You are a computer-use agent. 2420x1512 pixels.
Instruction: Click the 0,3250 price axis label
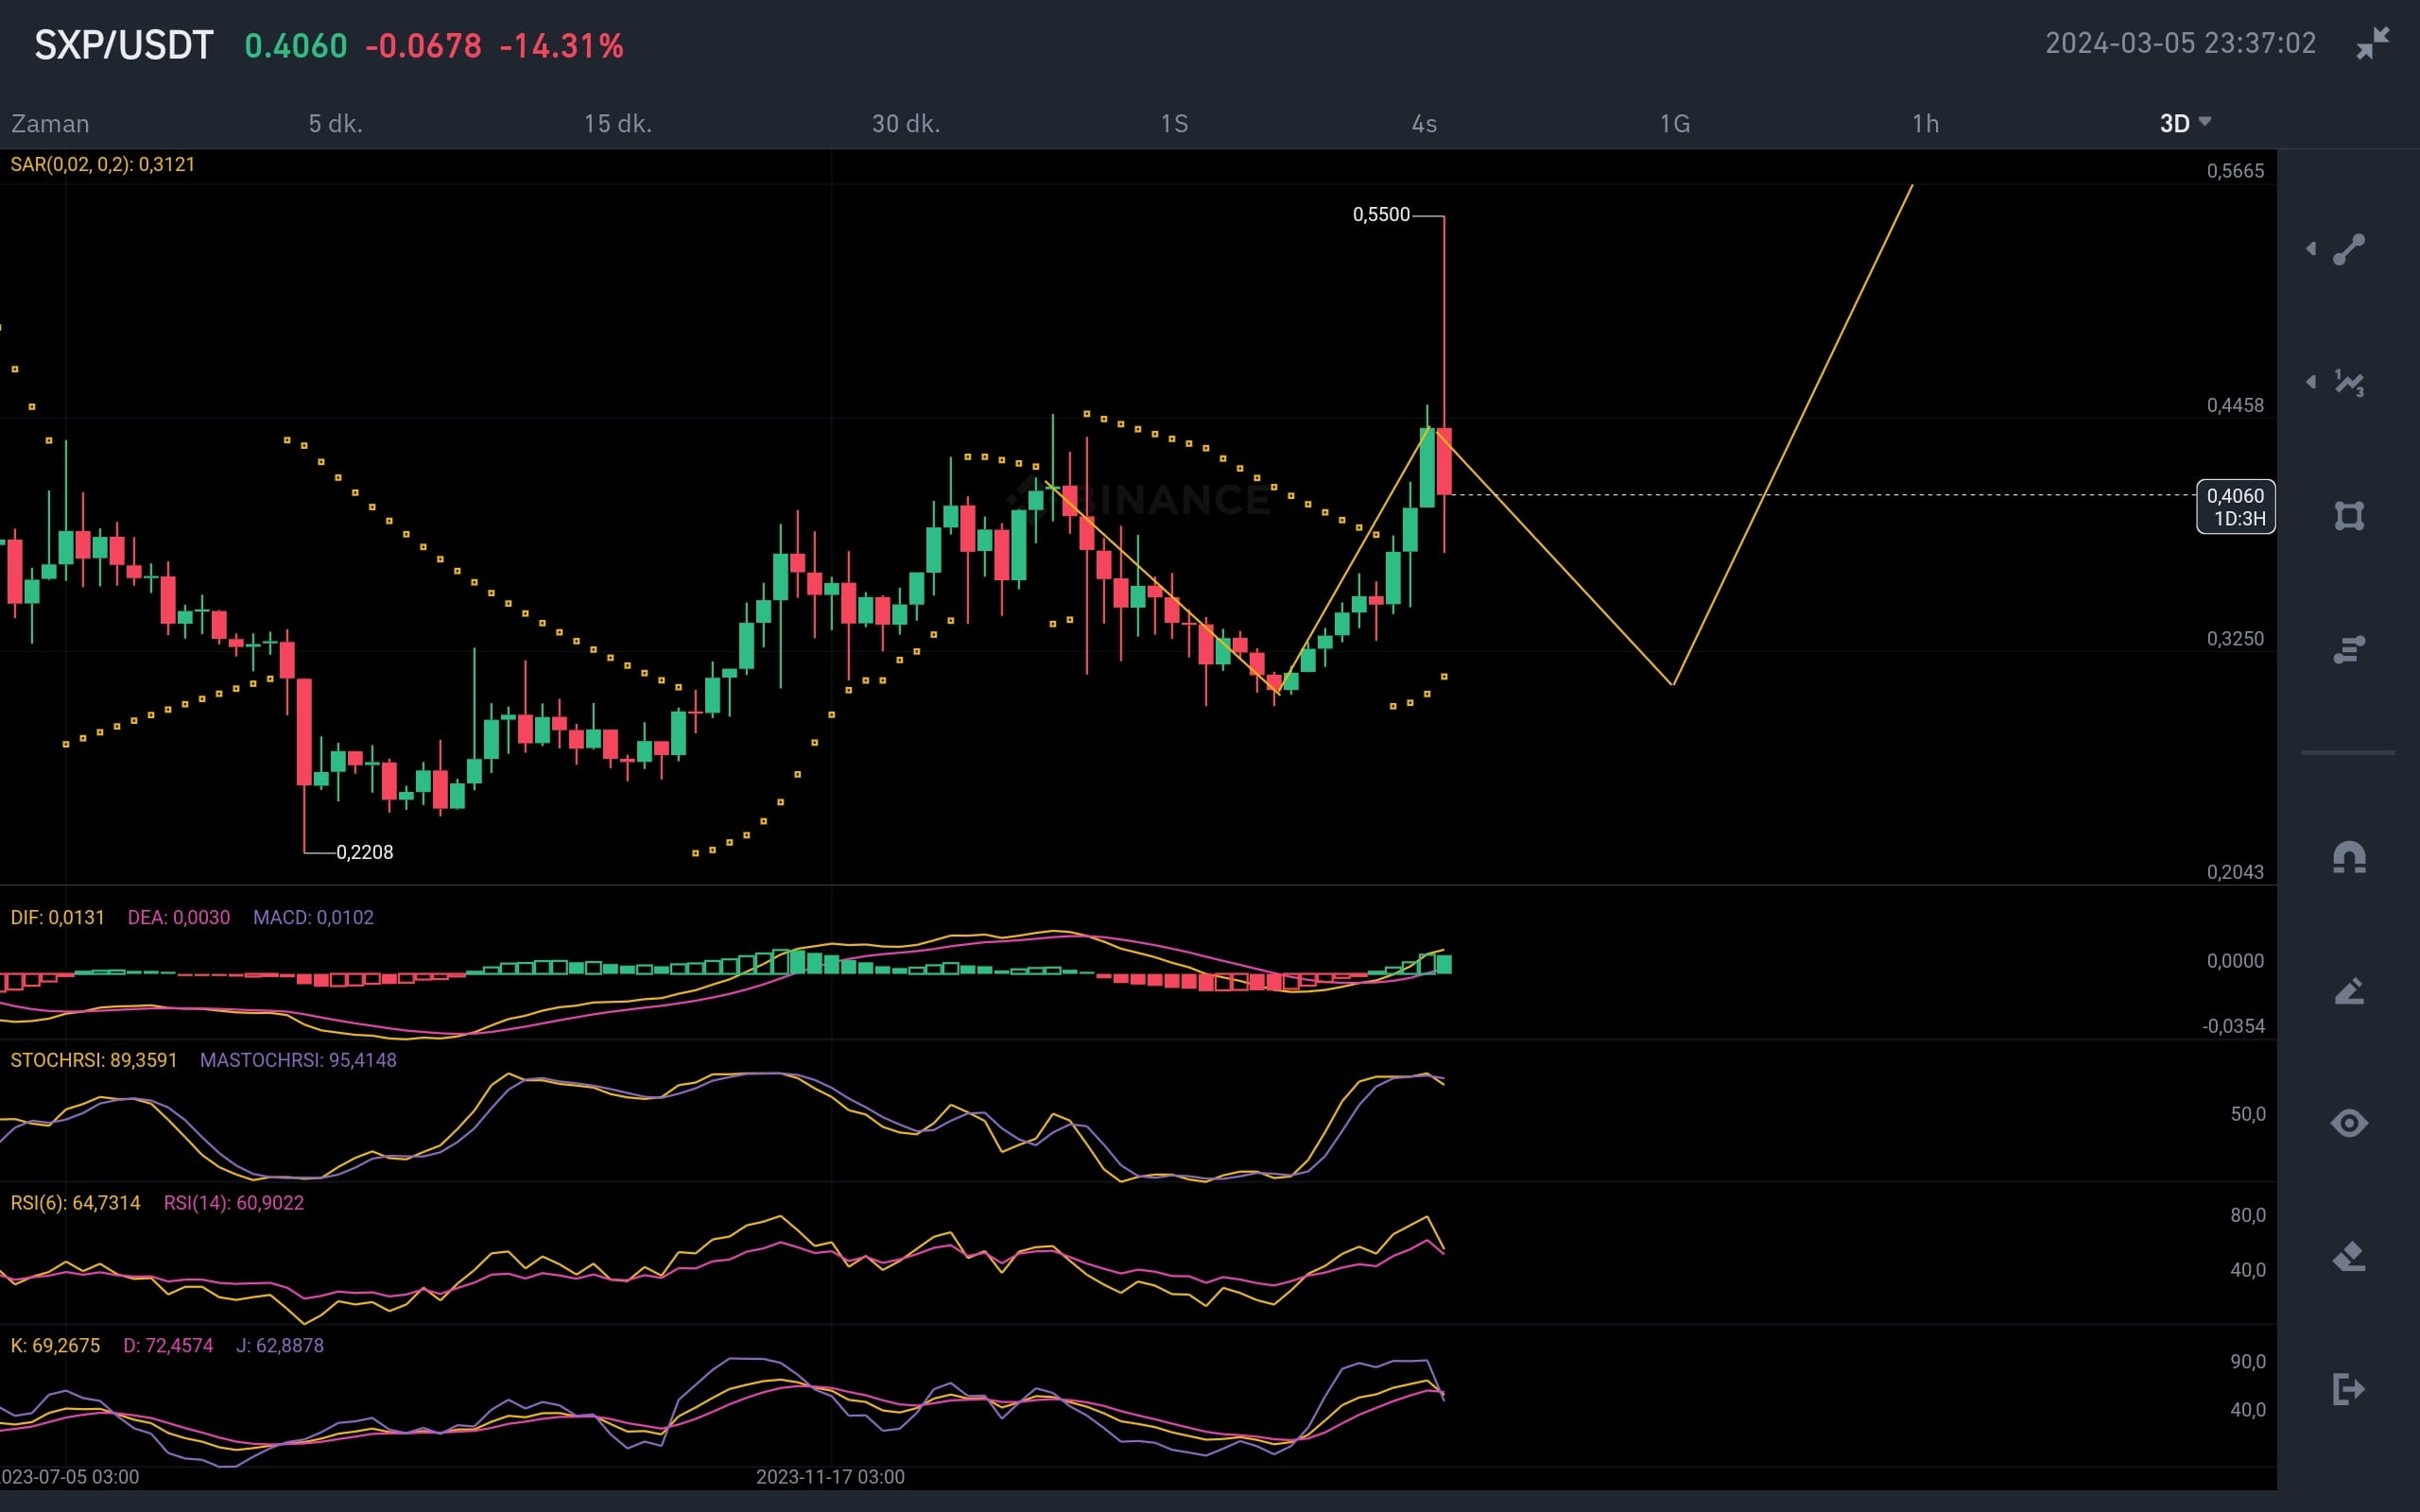pos(2235,639)
